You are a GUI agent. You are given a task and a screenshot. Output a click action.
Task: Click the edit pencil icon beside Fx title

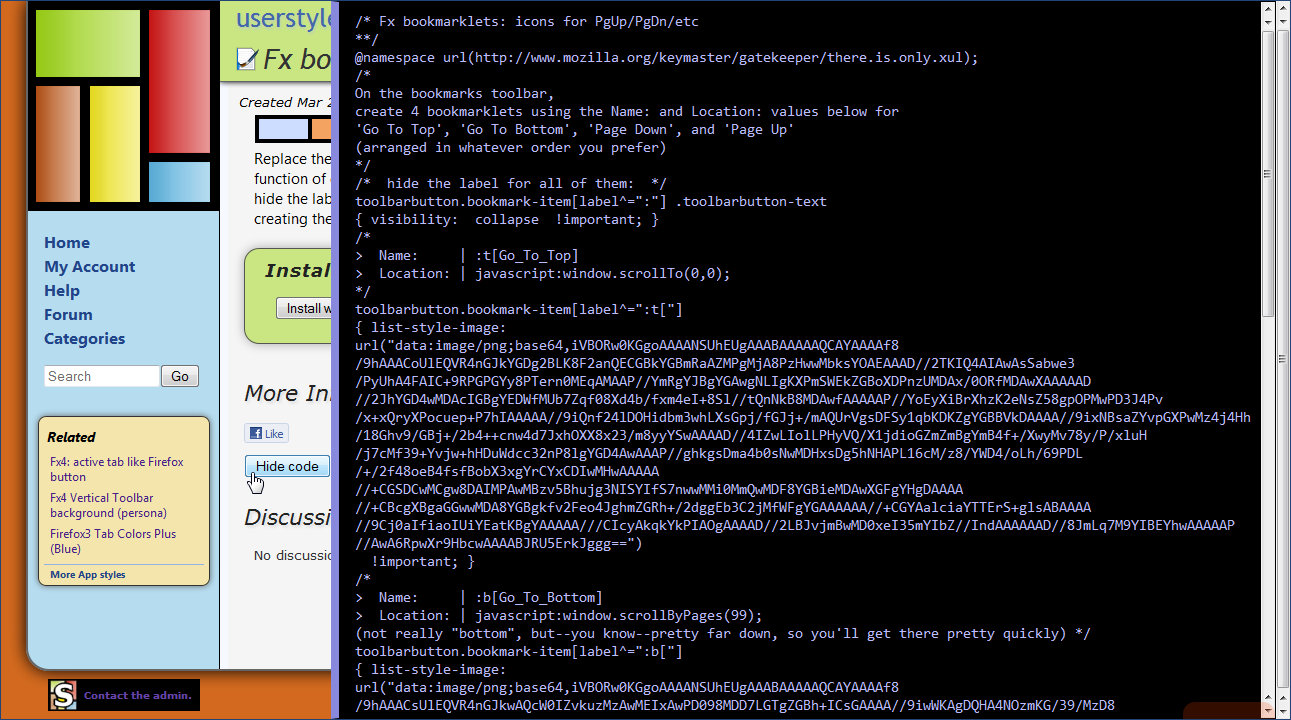click(x=246, y=60)
